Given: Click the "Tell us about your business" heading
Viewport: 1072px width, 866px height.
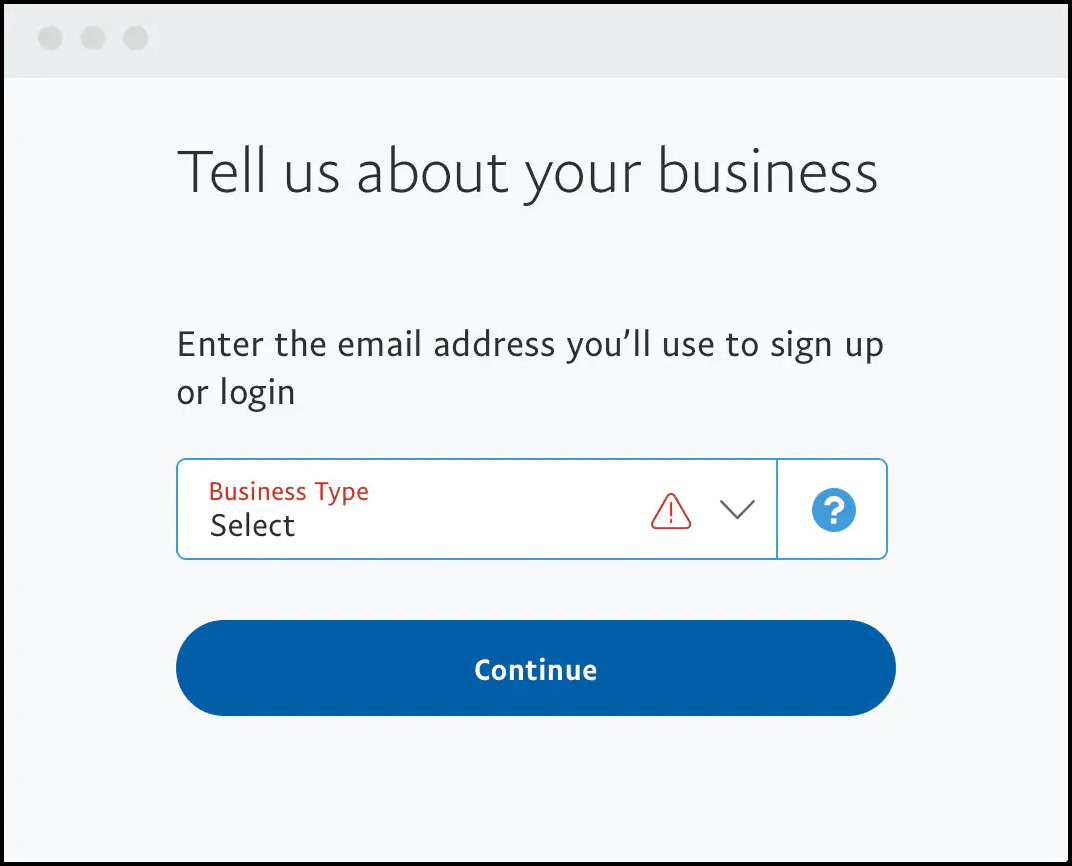Looking at the screenshot, I should tap(527, 174).
